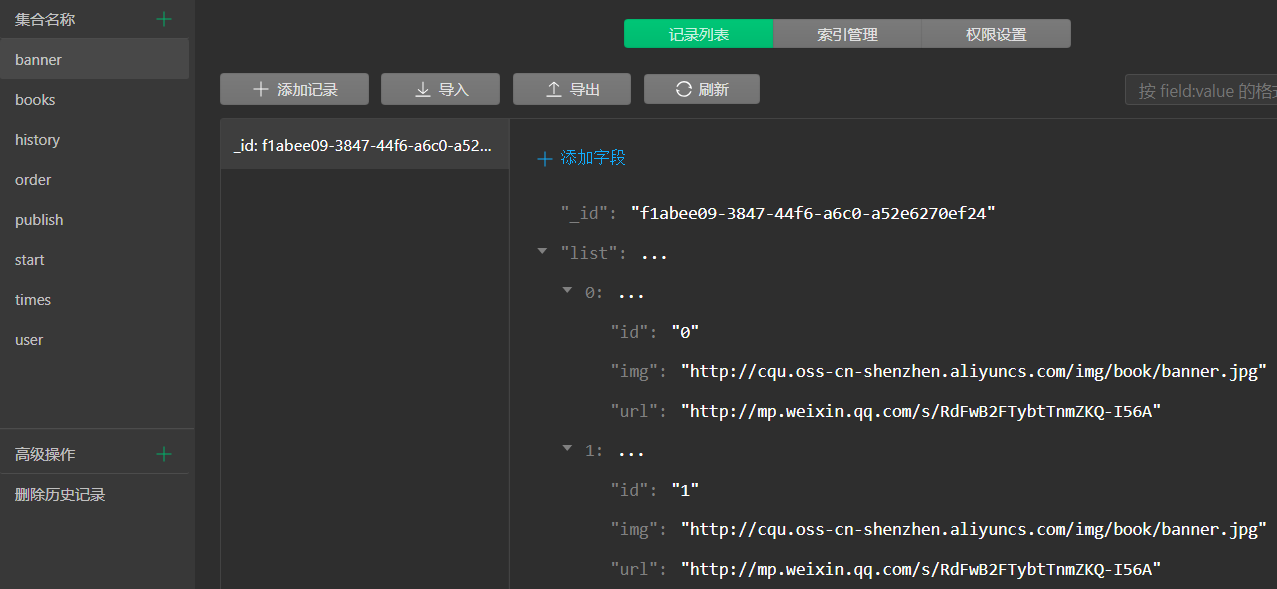Select the user collection
Image resolution: width=1277 pixels, height=589 pixels.
coord(94,339)
